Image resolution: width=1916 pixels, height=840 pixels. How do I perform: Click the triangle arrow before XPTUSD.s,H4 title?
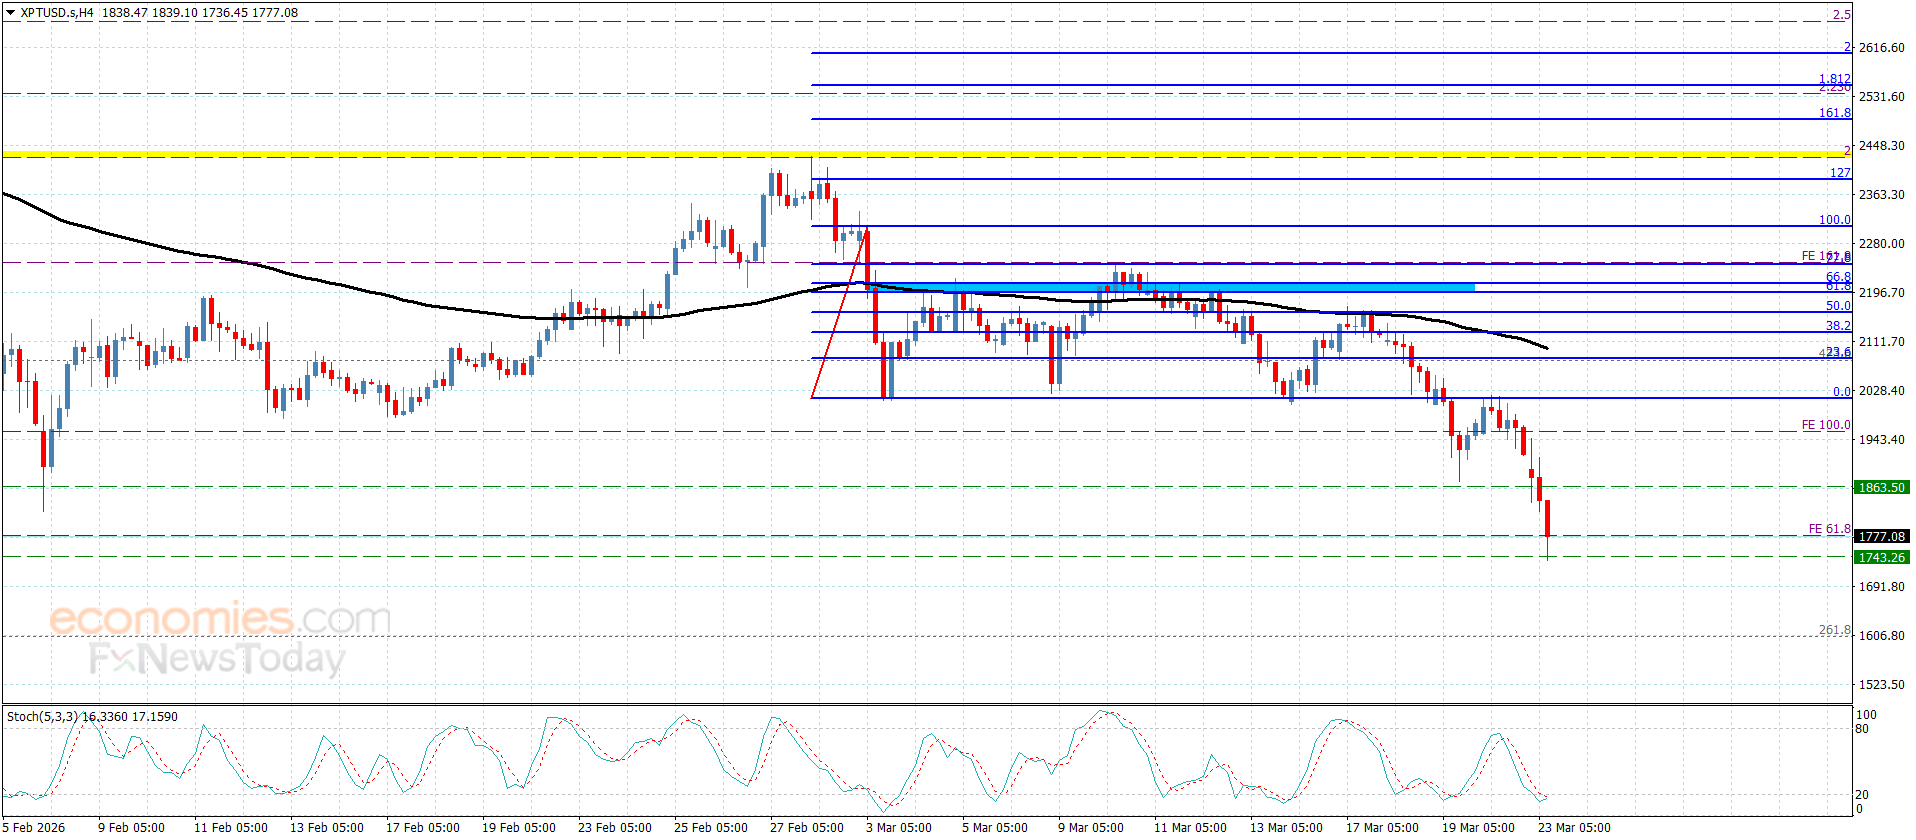click(11, 13)
